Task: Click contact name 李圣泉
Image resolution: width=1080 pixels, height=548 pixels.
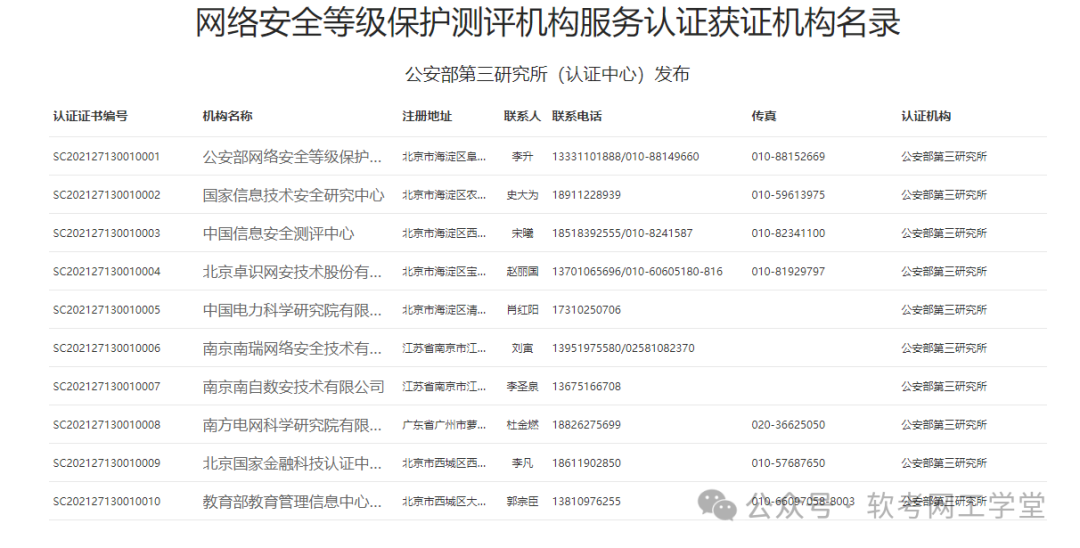Action: pos(522,387)
